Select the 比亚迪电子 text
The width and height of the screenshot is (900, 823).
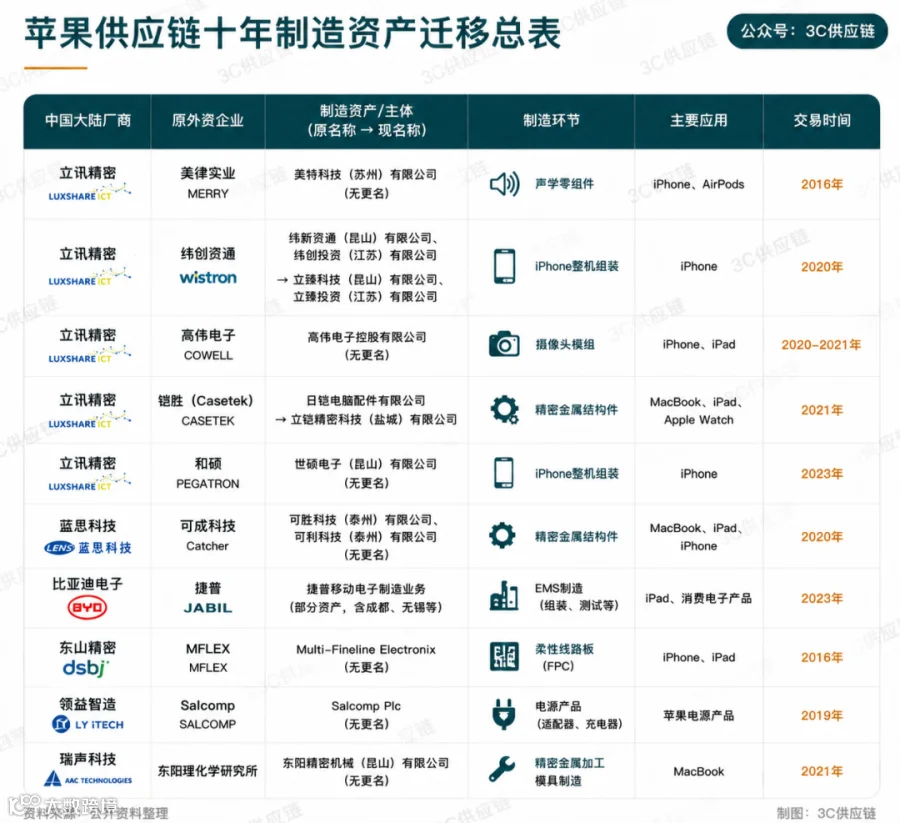point(88,584)
